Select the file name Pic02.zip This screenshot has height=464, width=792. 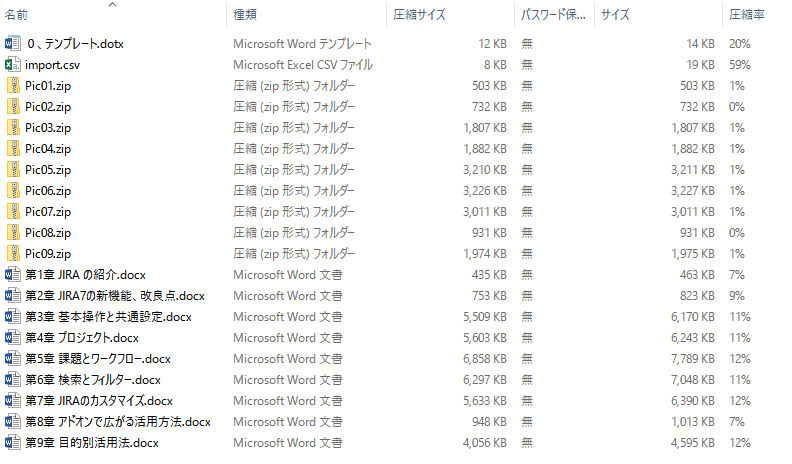pyautogui.click(x=48, y=107)
